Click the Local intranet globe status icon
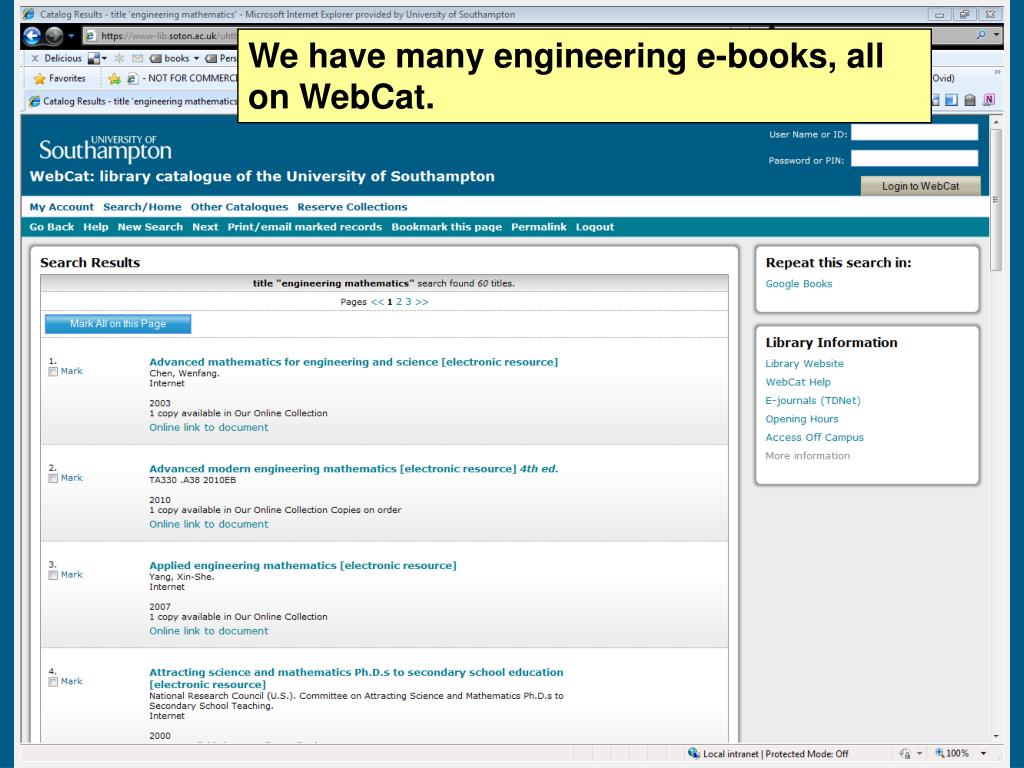This screenshot has height=768, width=1024. pyautogui.click(x=694, y=753)
